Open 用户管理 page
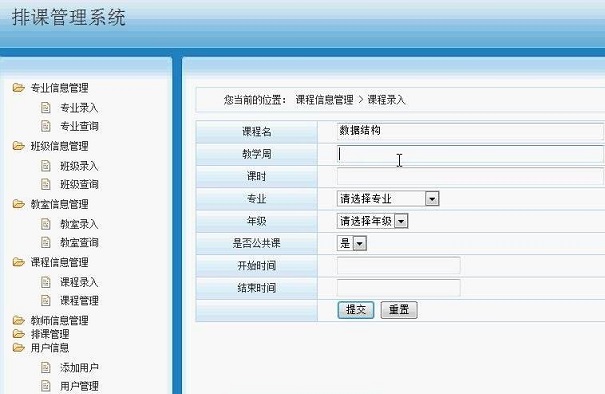Viewport: 605px width, 394px height. click(79, 386)
